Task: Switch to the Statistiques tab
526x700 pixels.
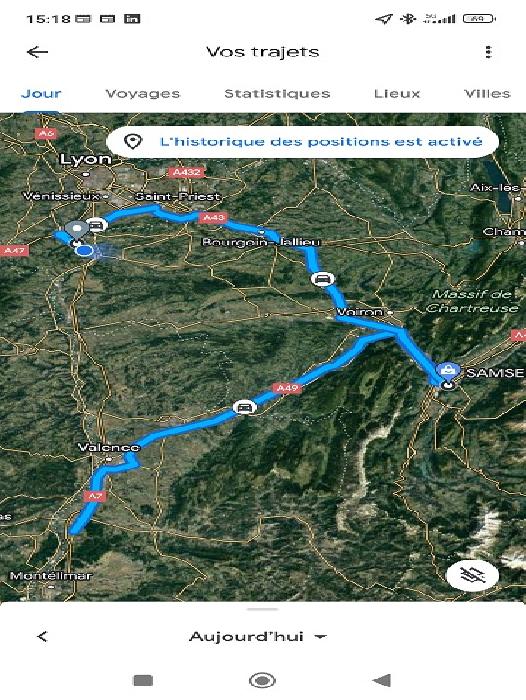Action: pyautogui.click(x=277, y=94)
